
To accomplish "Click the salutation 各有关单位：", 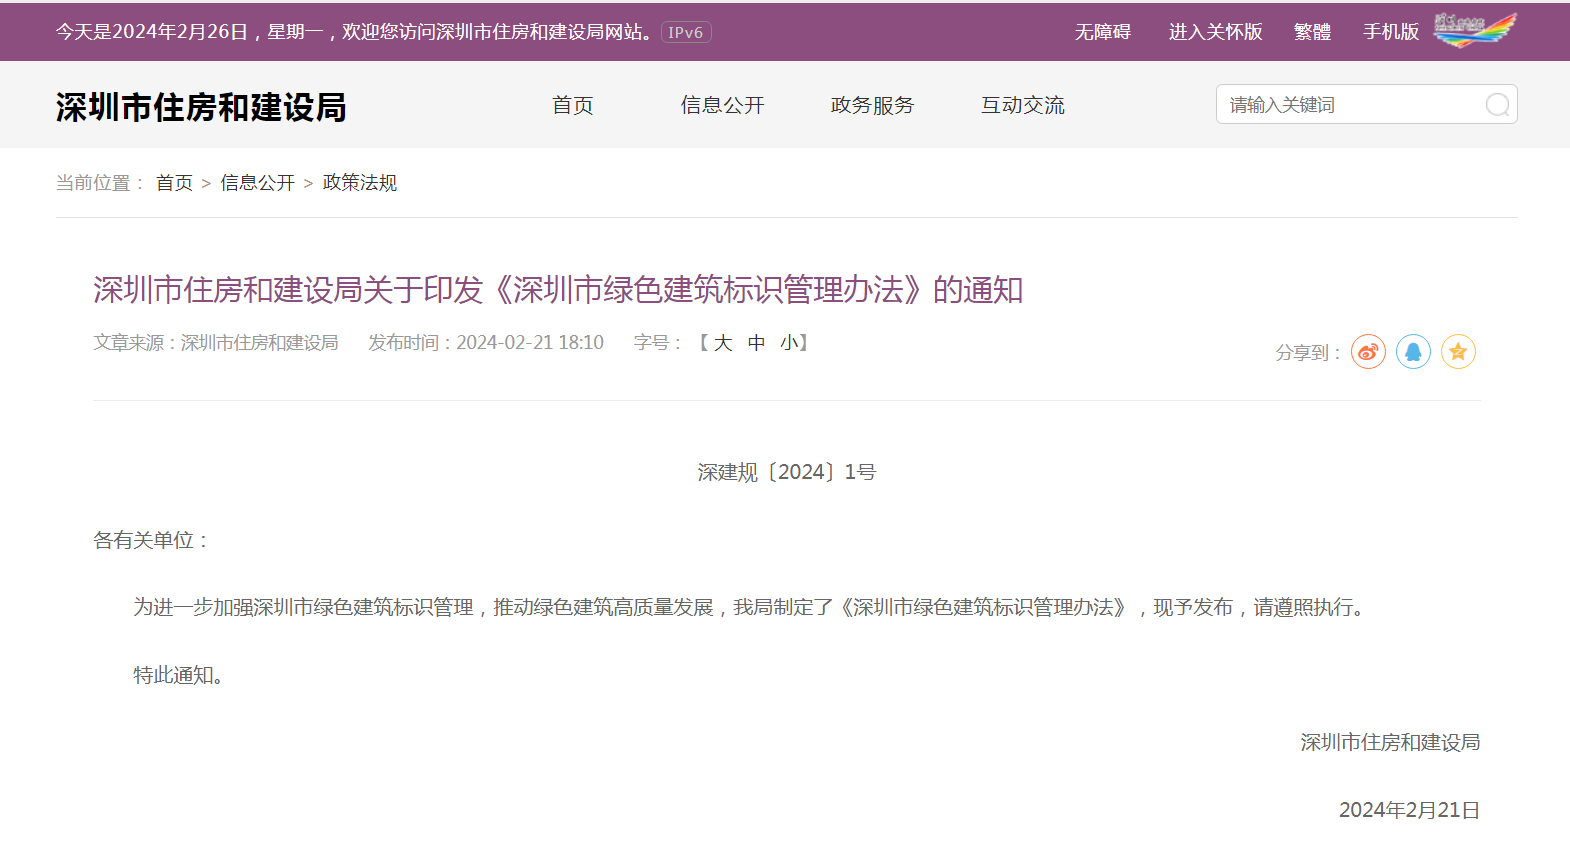I will point(152,540).
